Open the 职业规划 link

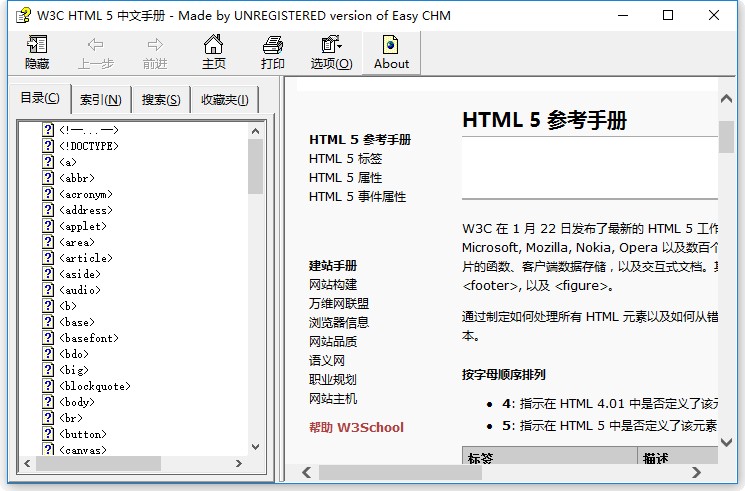[x=333, y=380]
